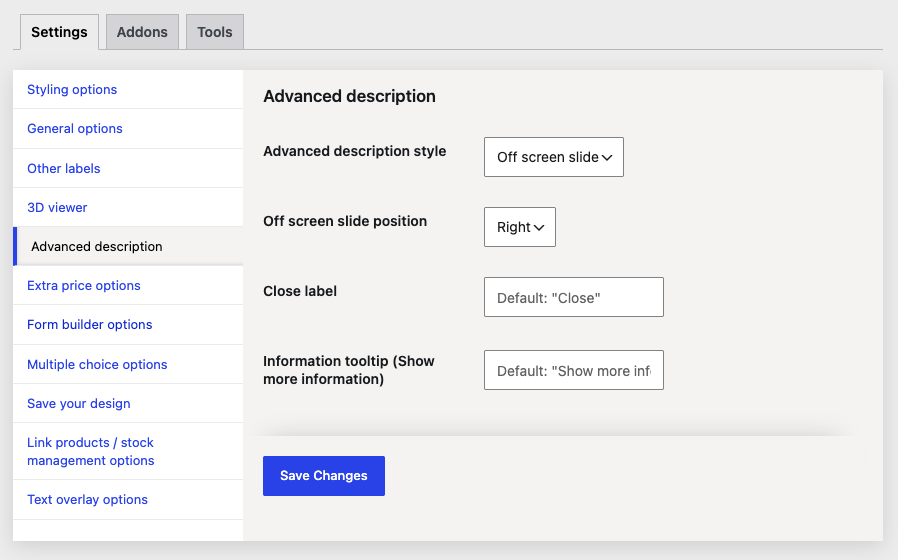Select Advanced description sidebar item
898x560 pixels.
128,246
